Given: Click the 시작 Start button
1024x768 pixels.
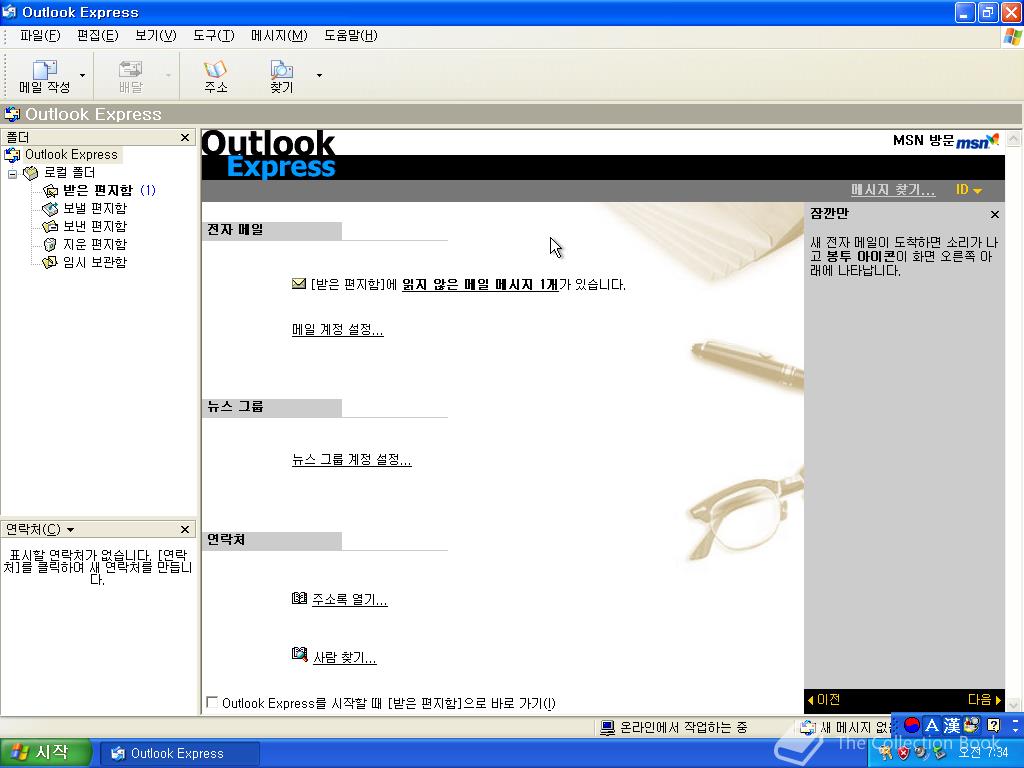Looking at the screenshot, I should pos(44,753).
